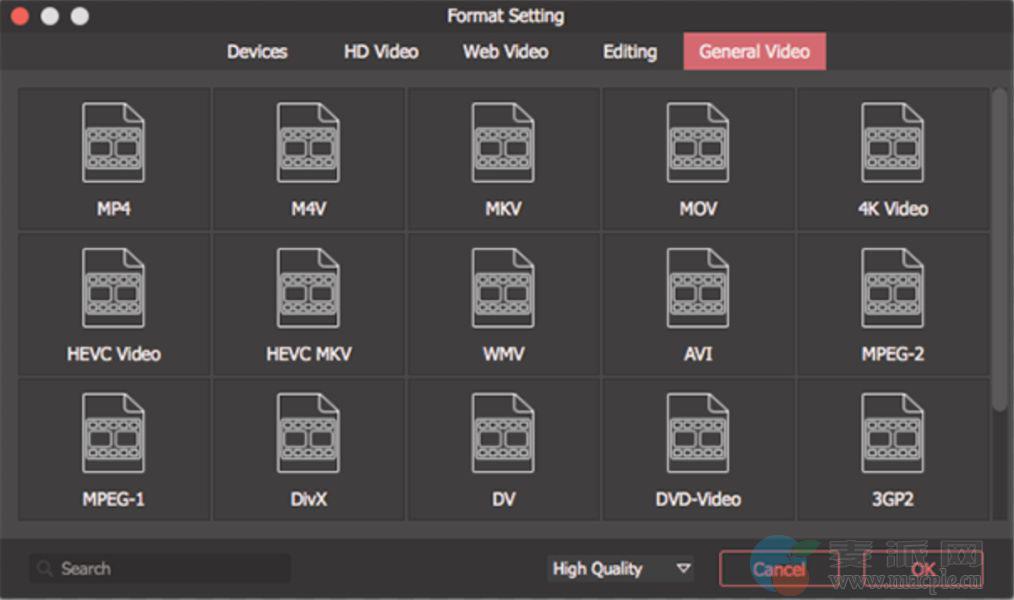Pick the MKV video format
The height and width of the screenshot is (600, 1014).
pos(503,145)
